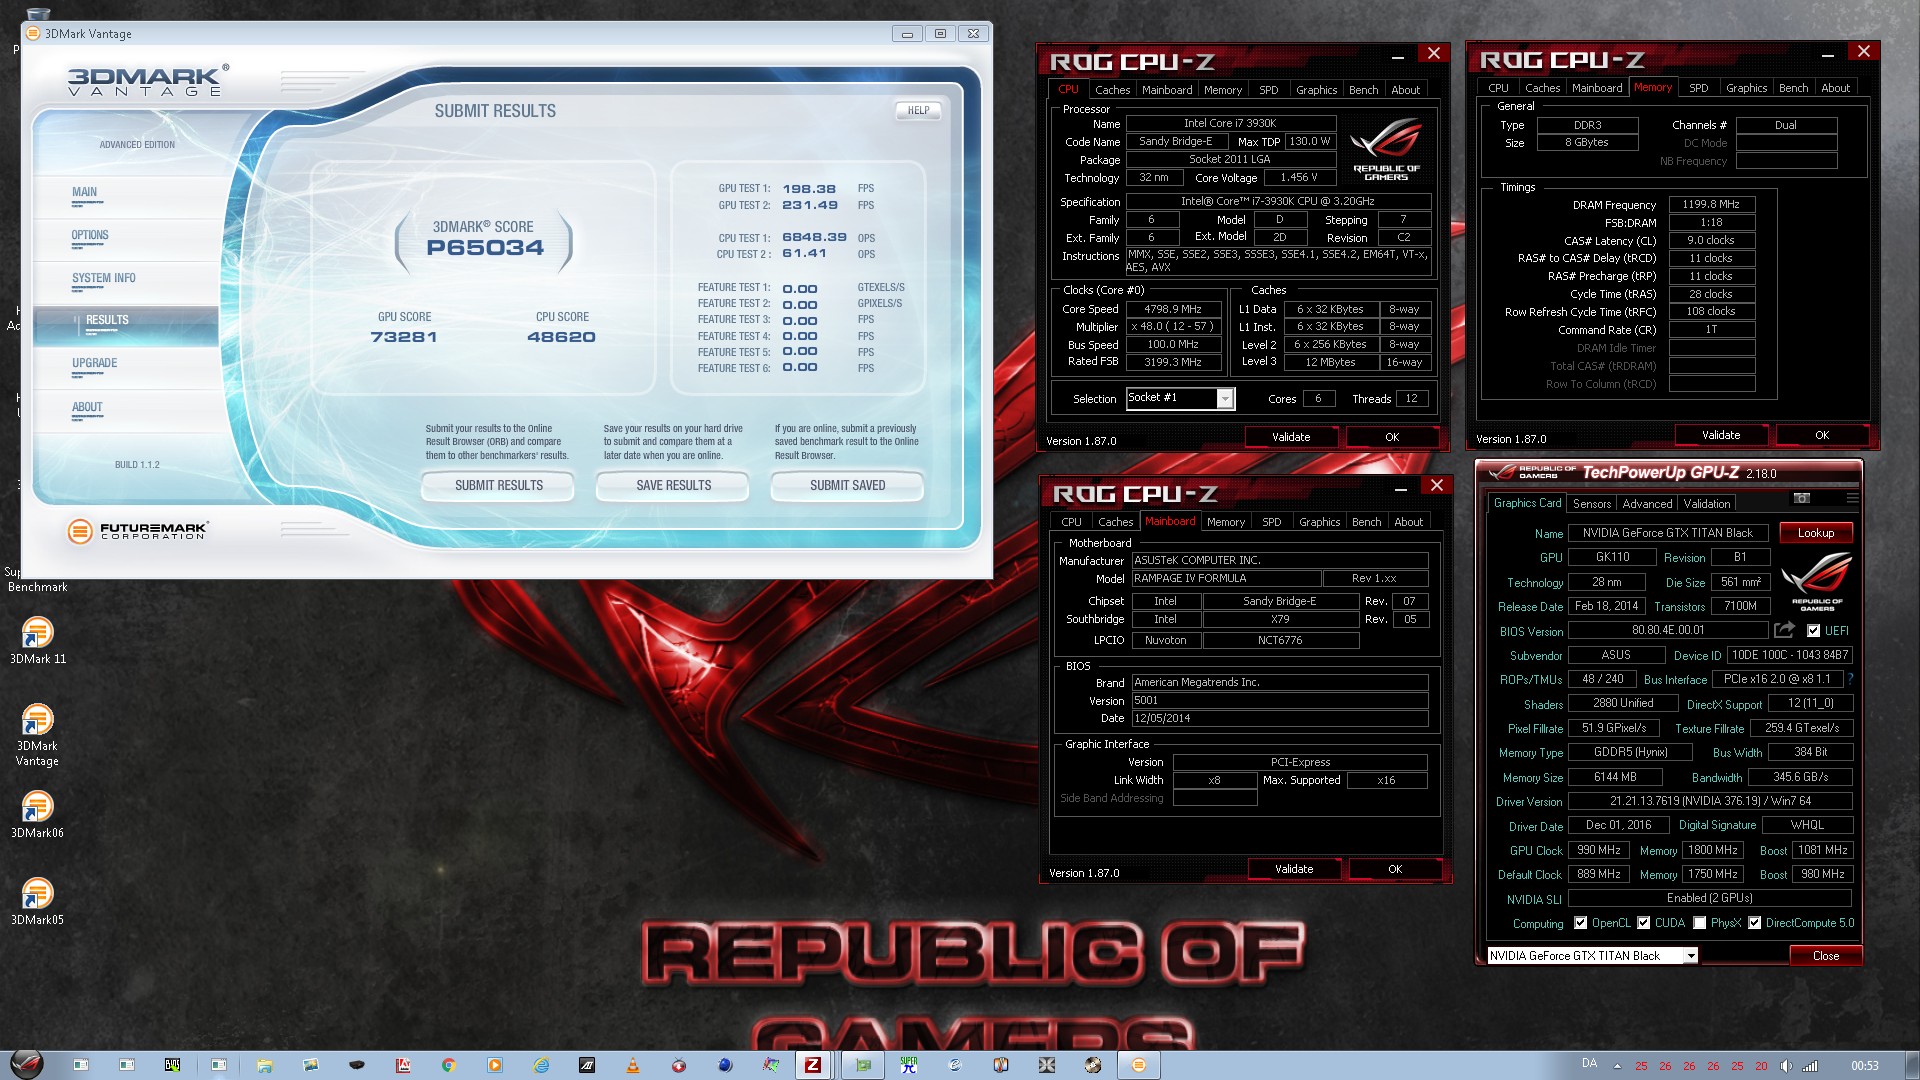The image size is (1920, 1080).
Task: Show hidden tray icons arrow
Action: [x=1617, y=1066]
